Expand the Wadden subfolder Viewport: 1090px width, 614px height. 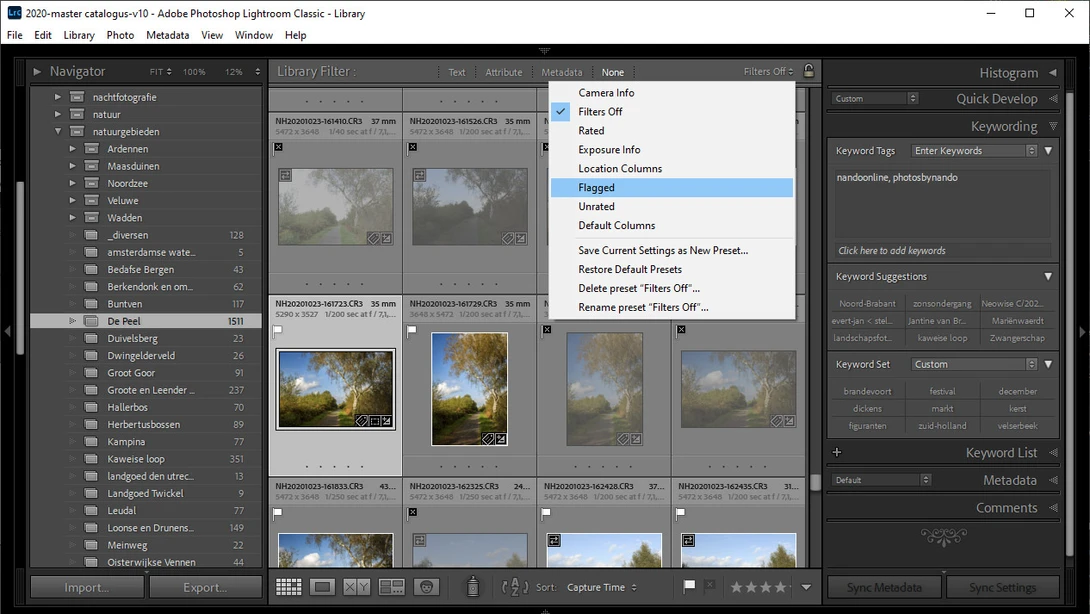click(x=72, y=218)
